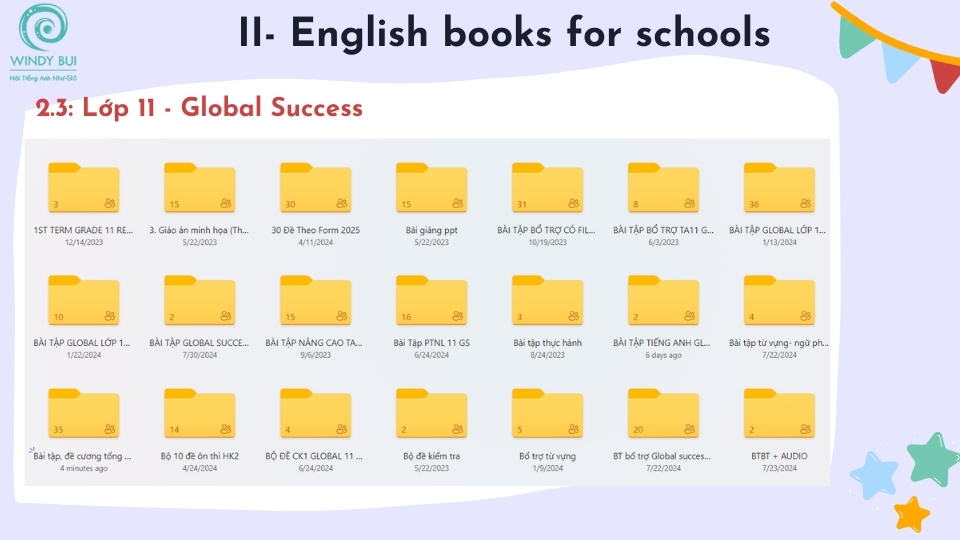
Task: Open the Bộ đề kiểm tra folder
Action: [431, 415]
